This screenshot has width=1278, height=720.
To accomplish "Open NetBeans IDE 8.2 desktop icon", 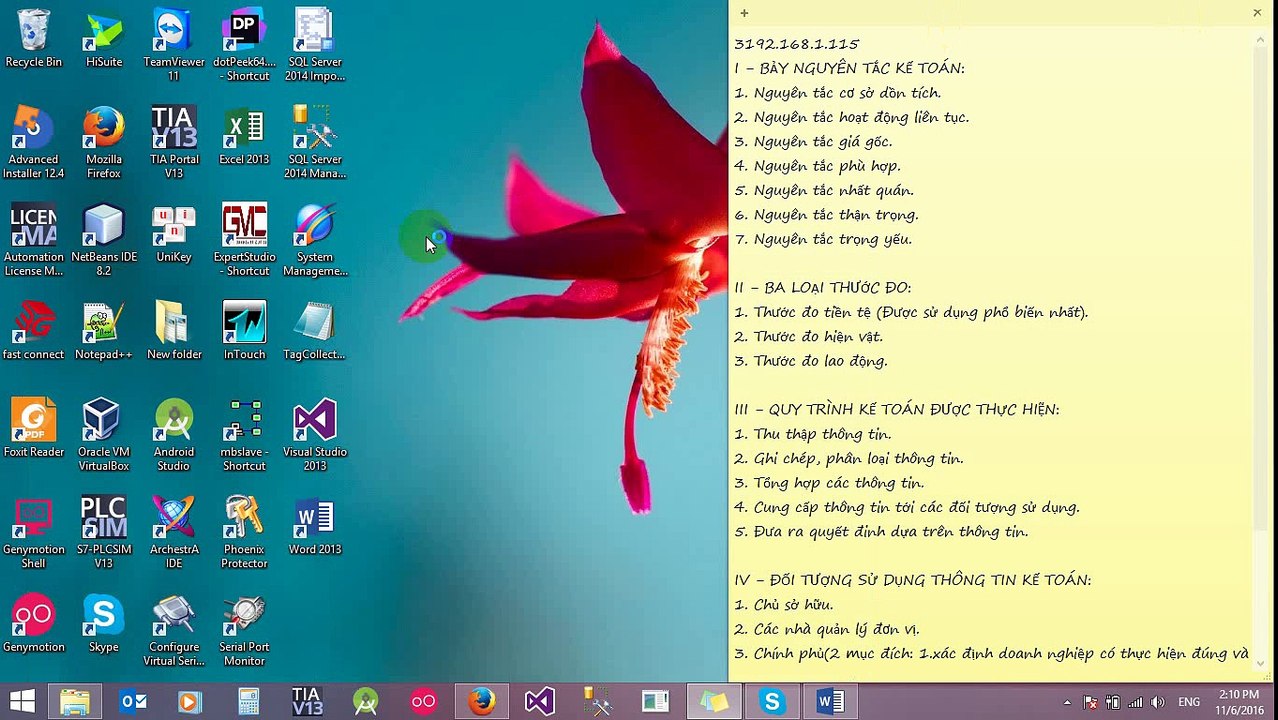I will pos(104,240).
